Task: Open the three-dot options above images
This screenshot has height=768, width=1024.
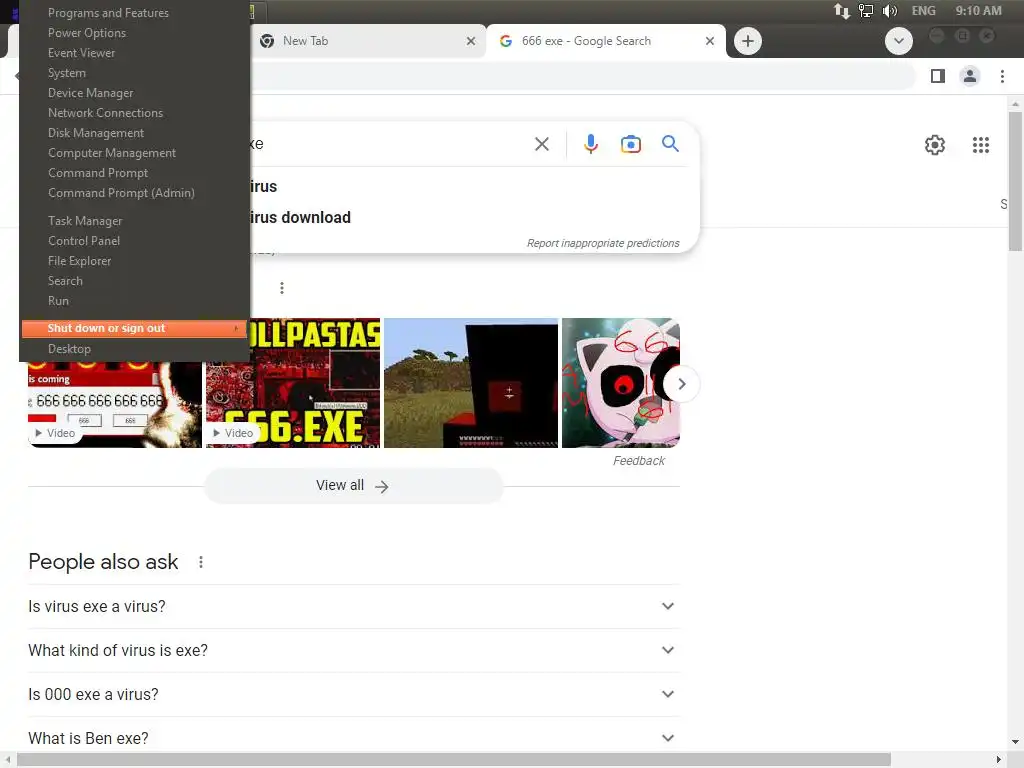Action: (x=281, y=288)
